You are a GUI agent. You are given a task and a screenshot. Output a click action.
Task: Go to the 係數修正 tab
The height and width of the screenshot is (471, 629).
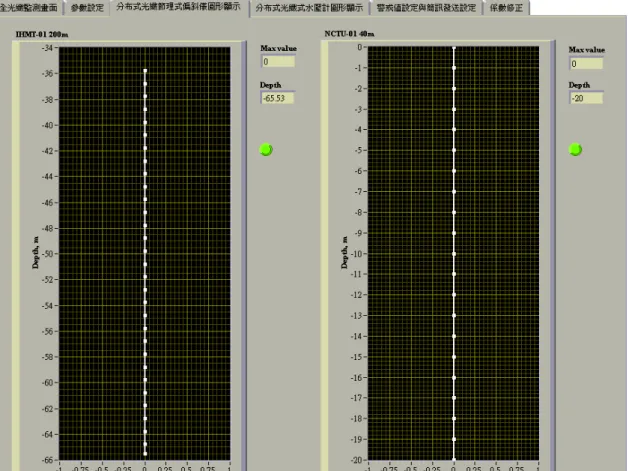[506, 8]
